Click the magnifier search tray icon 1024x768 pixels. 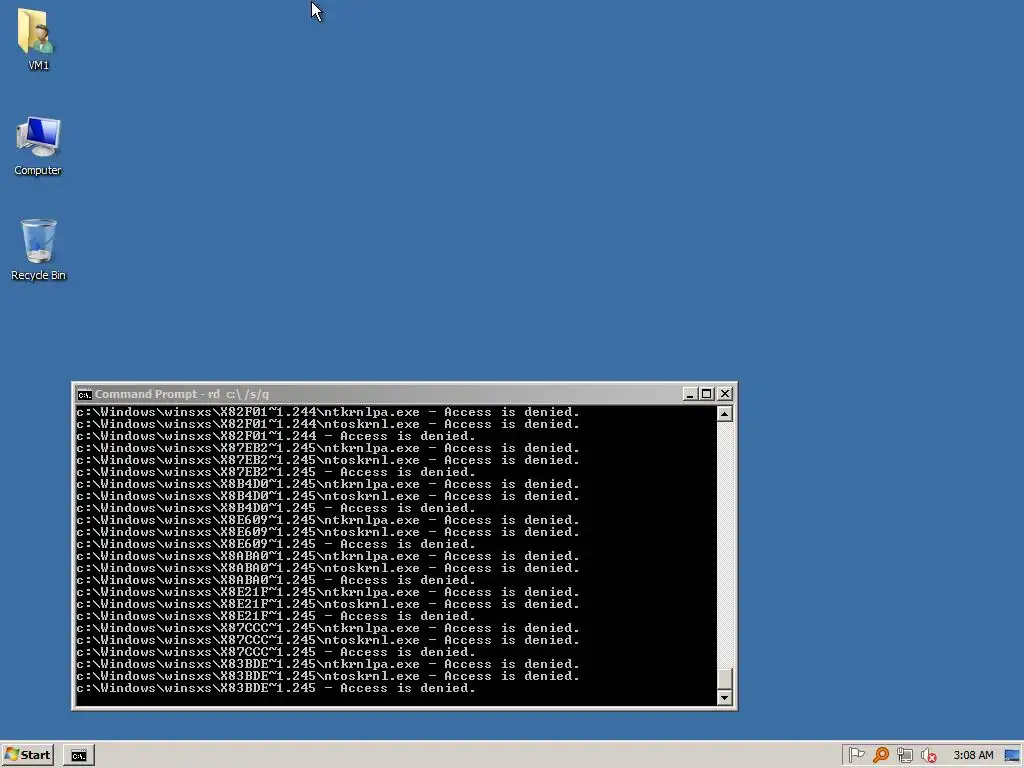881,755
